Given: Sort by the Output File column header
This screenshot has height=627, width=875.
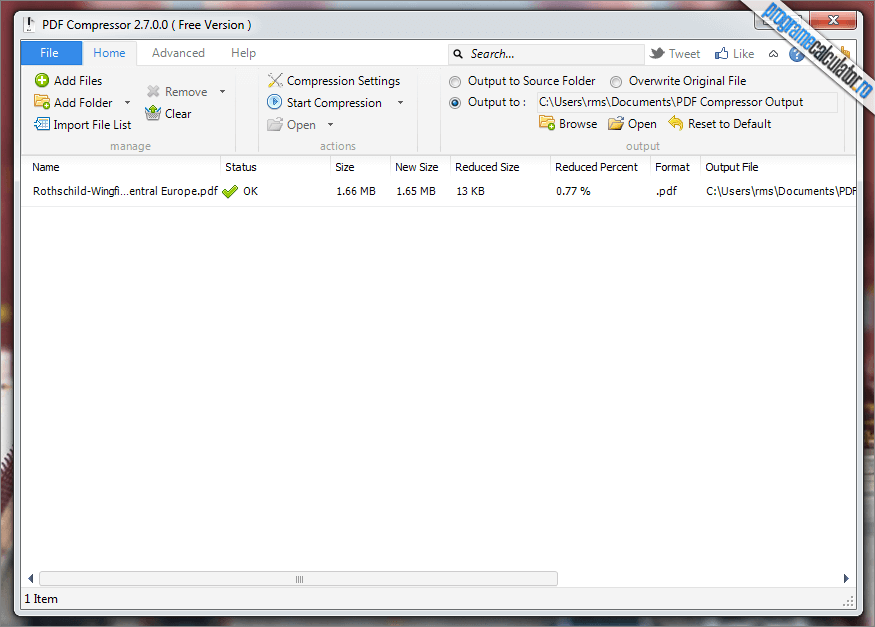Looking at the screenshot, I should 778,167.
